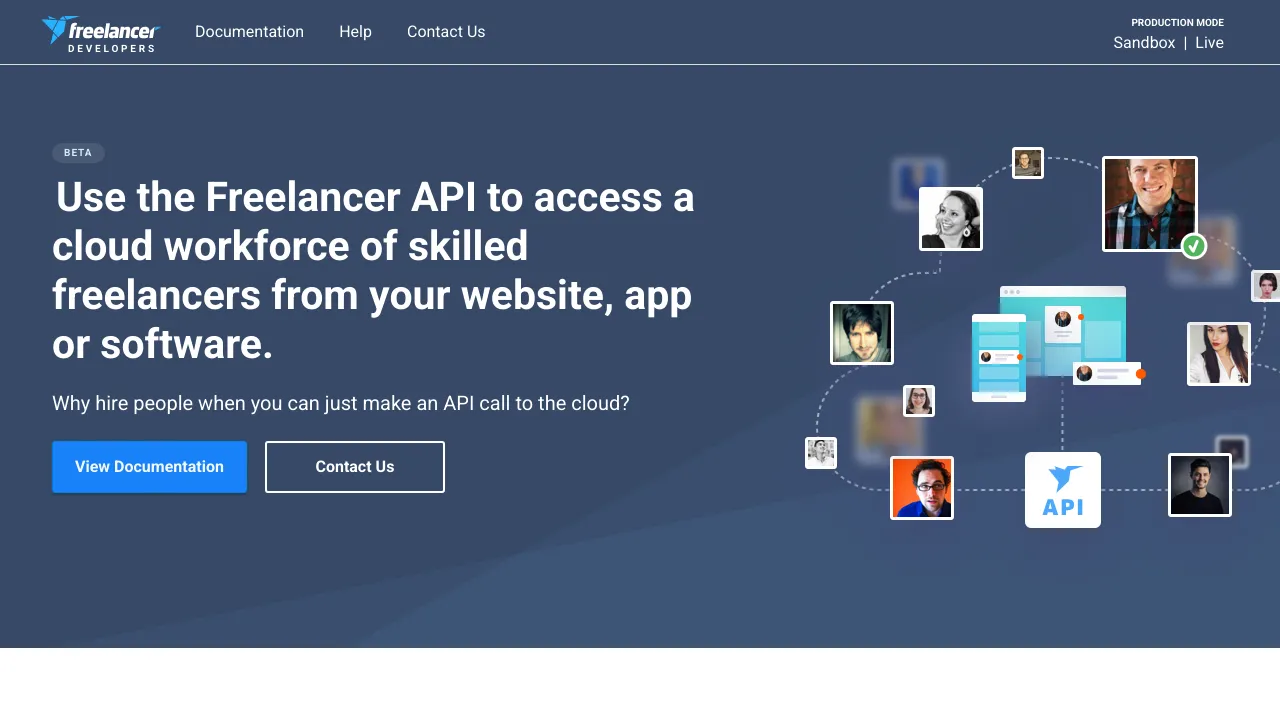The height and width of the screenshot is (720, 1280).
Task: Click the dark-haired man photo at left
Action: (x=862, y=333)
